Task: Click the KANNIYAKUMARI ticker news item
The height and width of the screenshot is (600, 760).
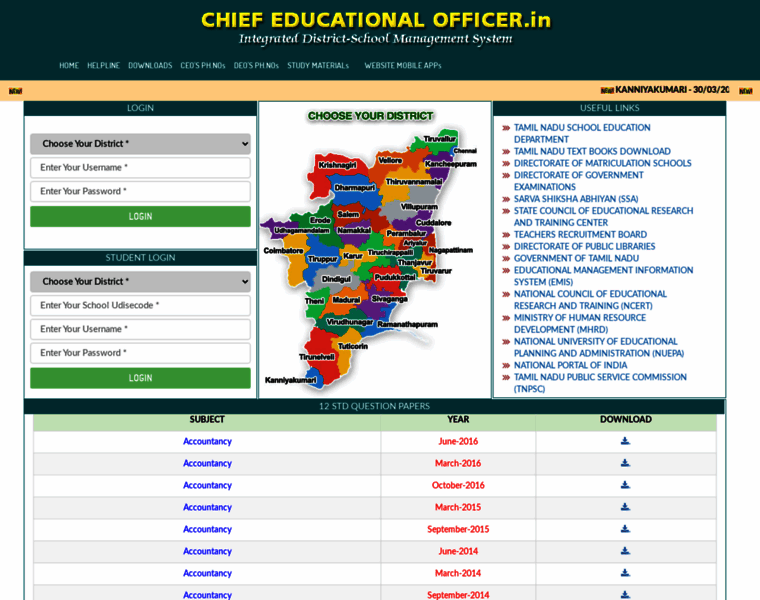Action: 671,90
